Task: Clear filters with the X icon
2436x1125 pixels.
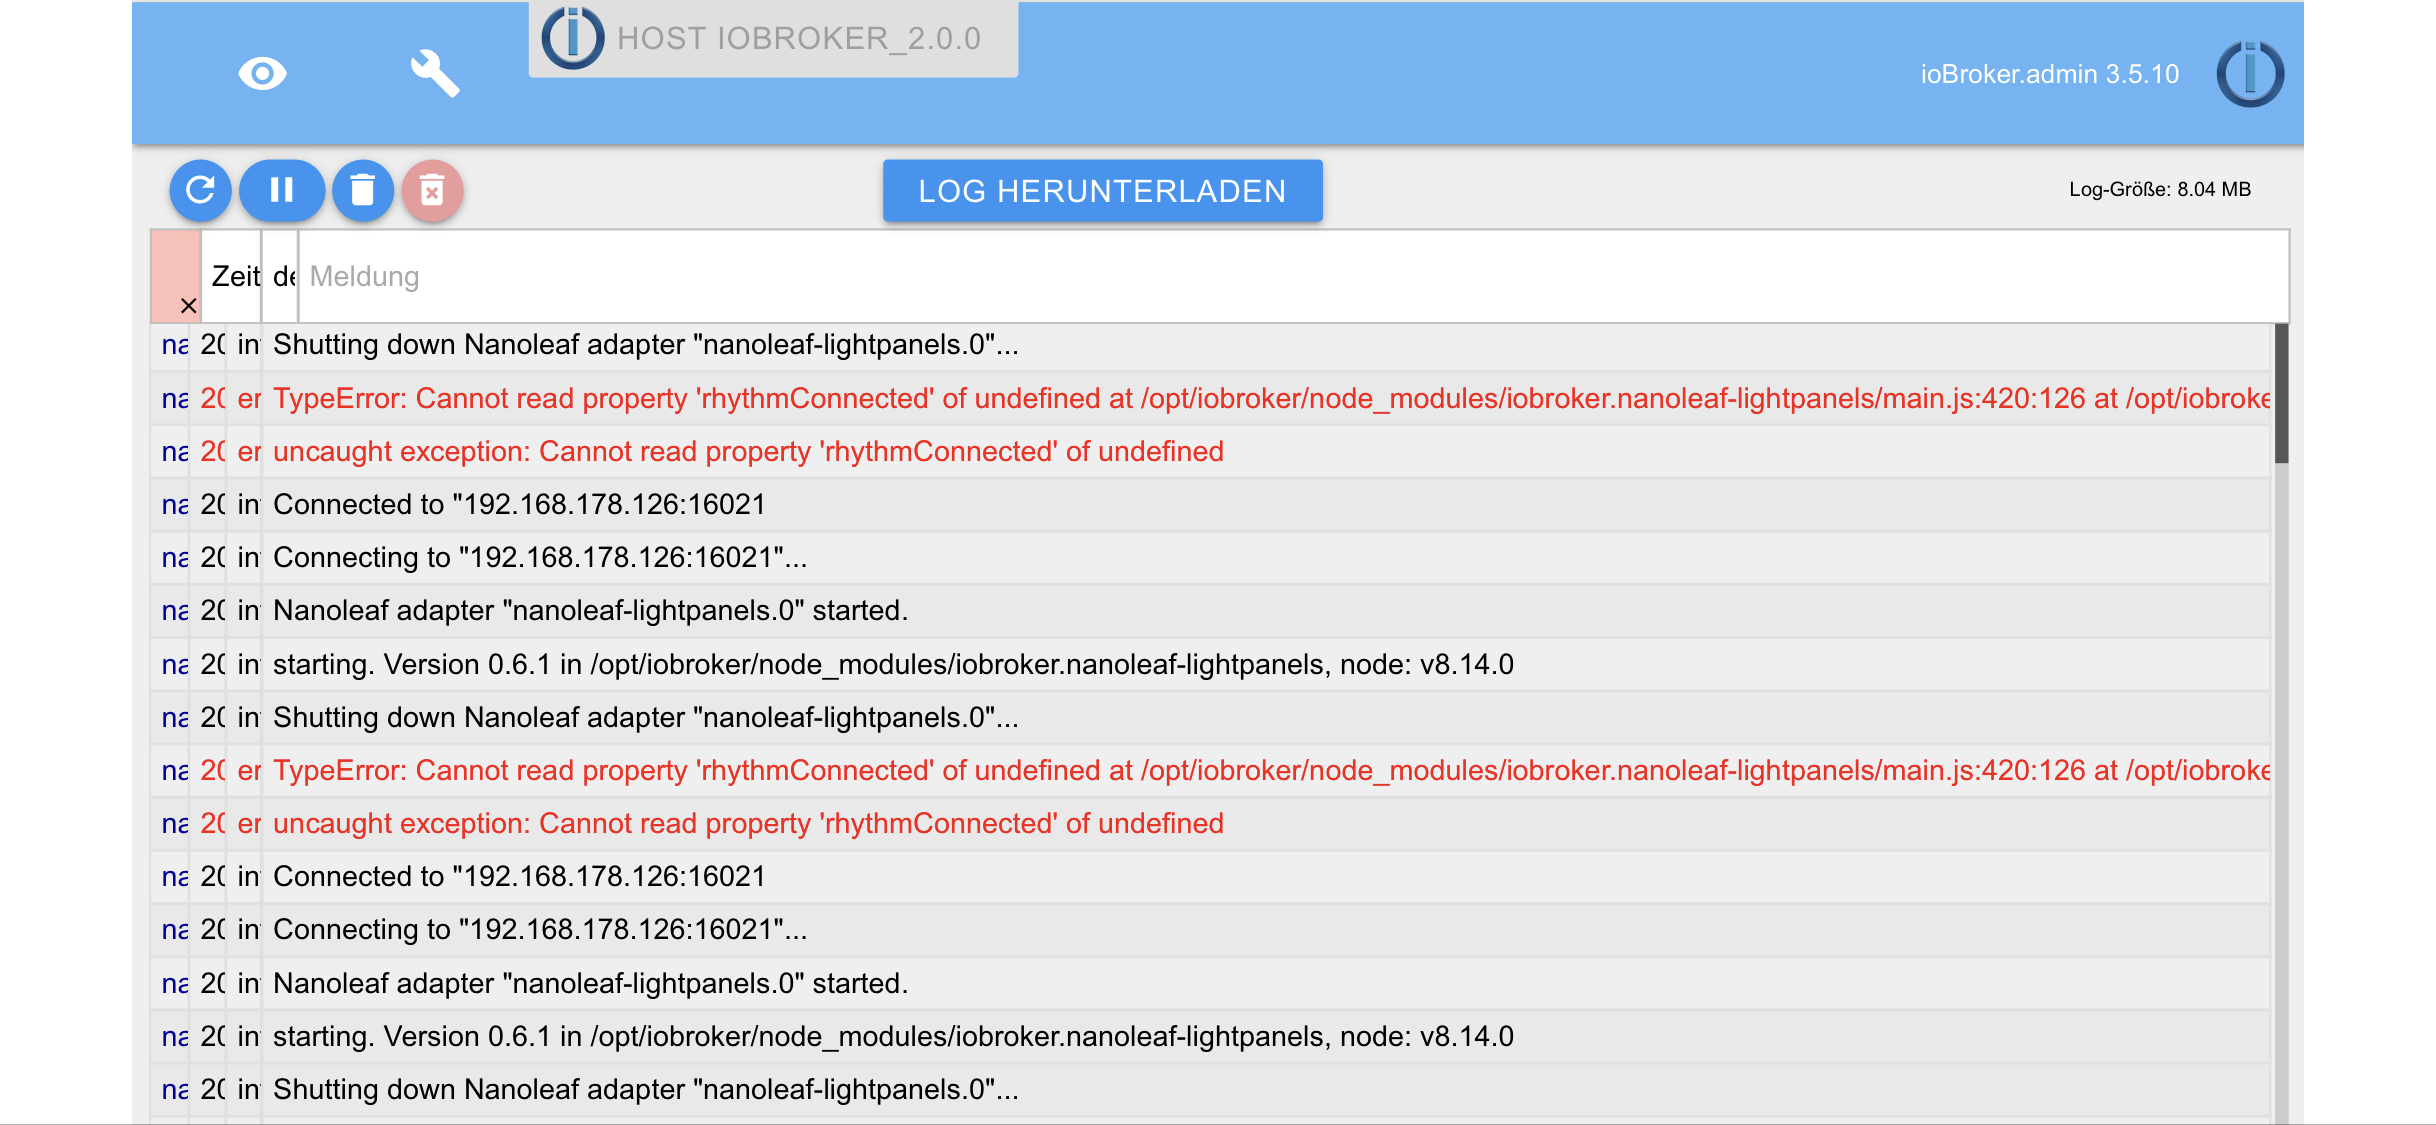Action: [x=188, y=306]
